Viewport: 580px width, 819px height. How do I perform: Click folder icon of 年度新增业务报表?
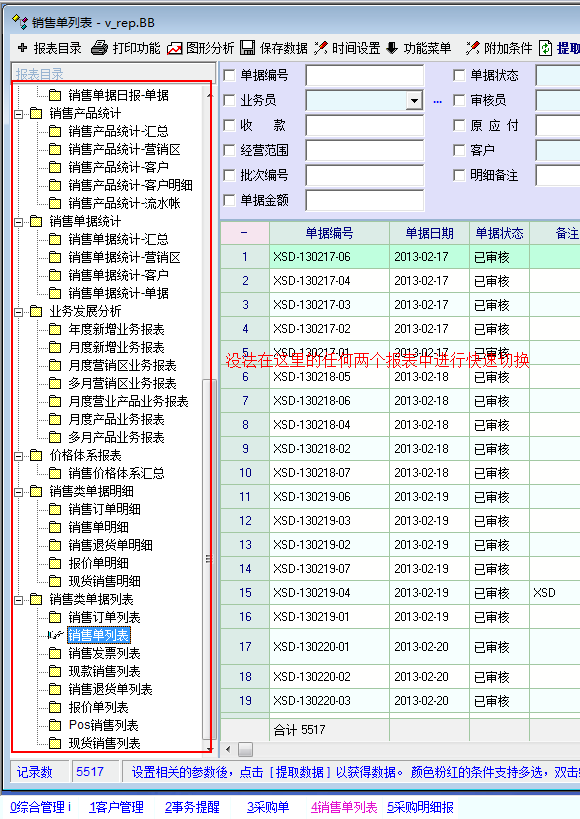55,329
